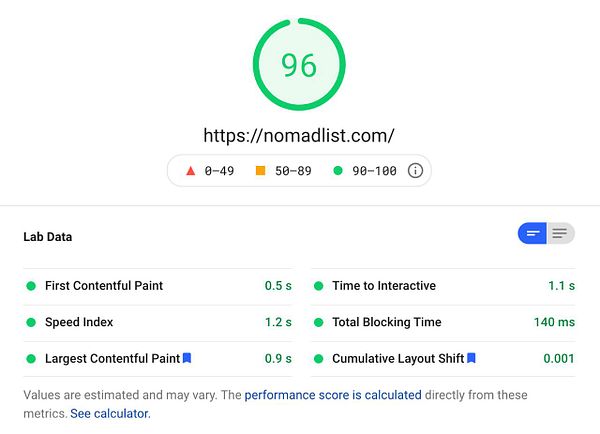This screenshot has height=434, width=600.
Task: Click the Largest Contentful Paint bookmark icon
Action: (187, 358)
